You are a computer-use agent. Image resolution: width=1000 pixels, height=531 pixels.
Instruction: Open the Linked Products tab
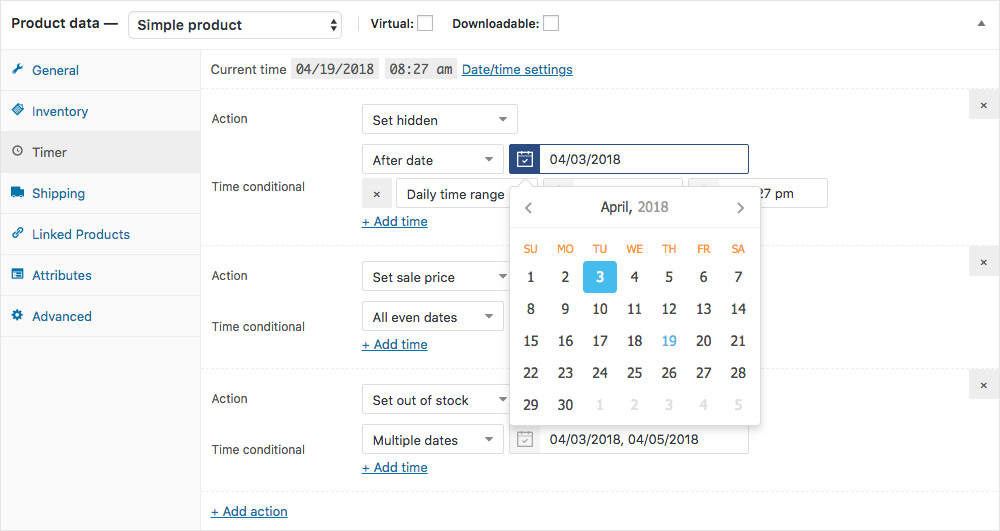[80, 234]
